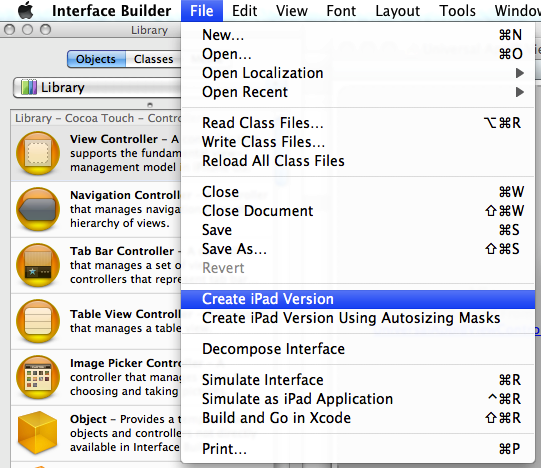Choose New... from File menu
The image size is (541, 468).
(358, 35)
